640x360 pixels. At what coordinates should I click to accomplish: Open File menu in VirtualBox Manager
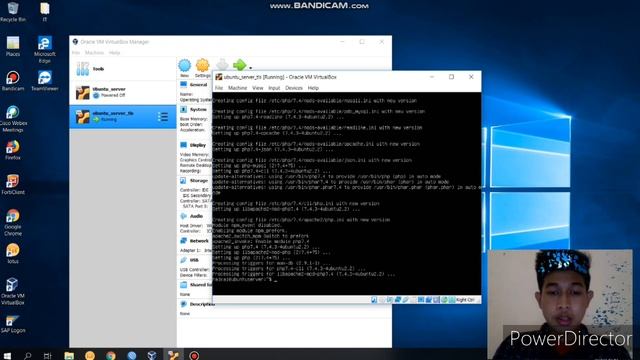point(76,53)
